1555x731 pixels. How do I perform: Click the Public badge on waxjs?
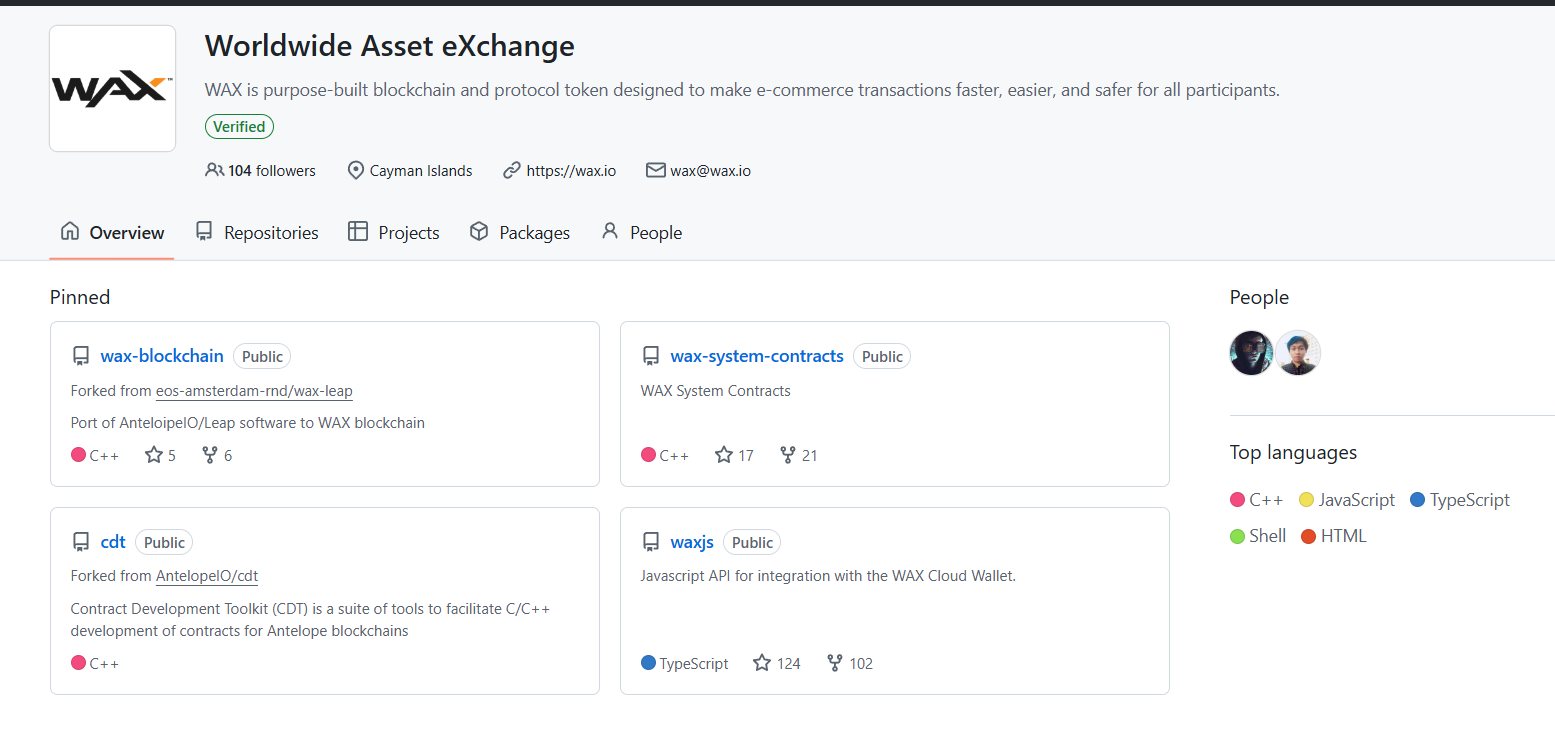tap(752, 542)
